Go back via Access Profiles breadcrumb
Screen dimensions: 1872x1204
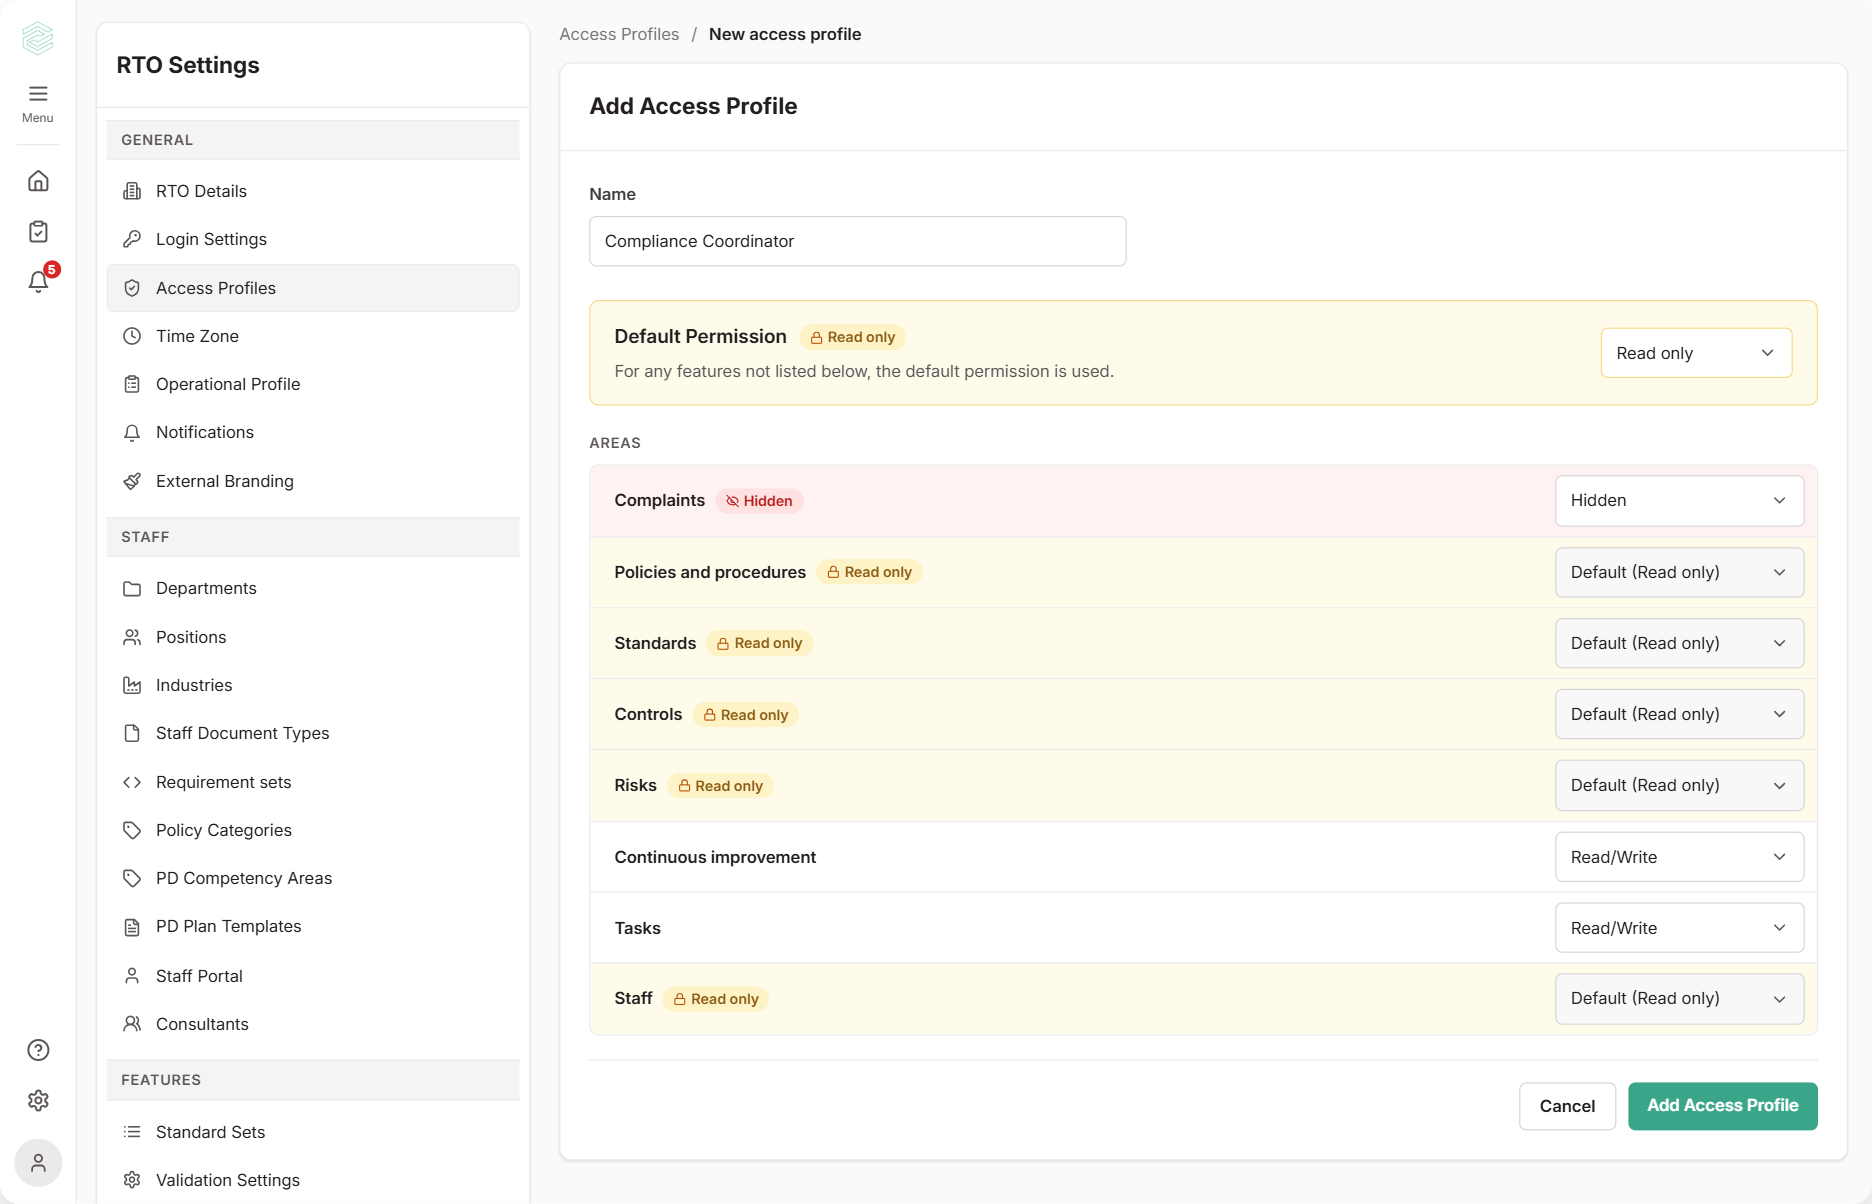coord(619,34)
